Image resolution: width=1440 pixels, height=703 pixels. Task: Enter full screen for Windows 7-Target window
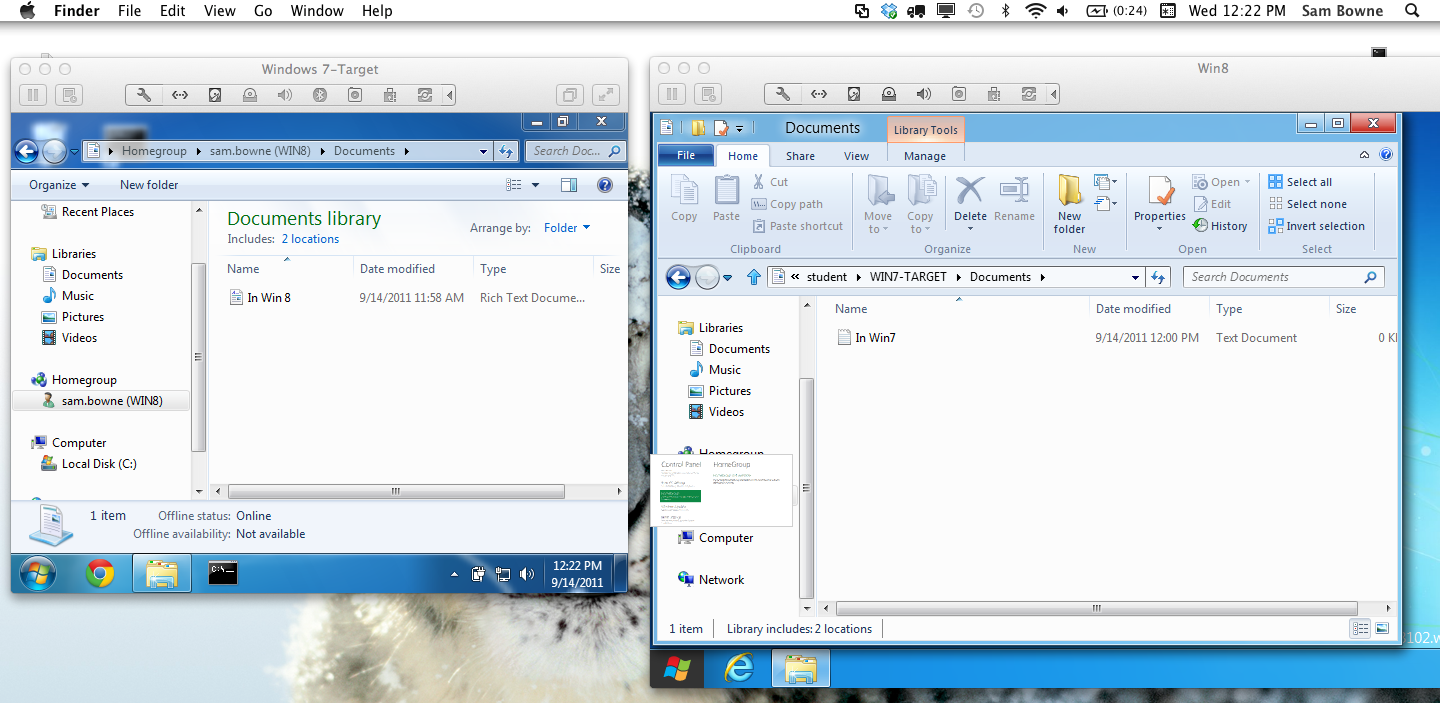[605, 95]
